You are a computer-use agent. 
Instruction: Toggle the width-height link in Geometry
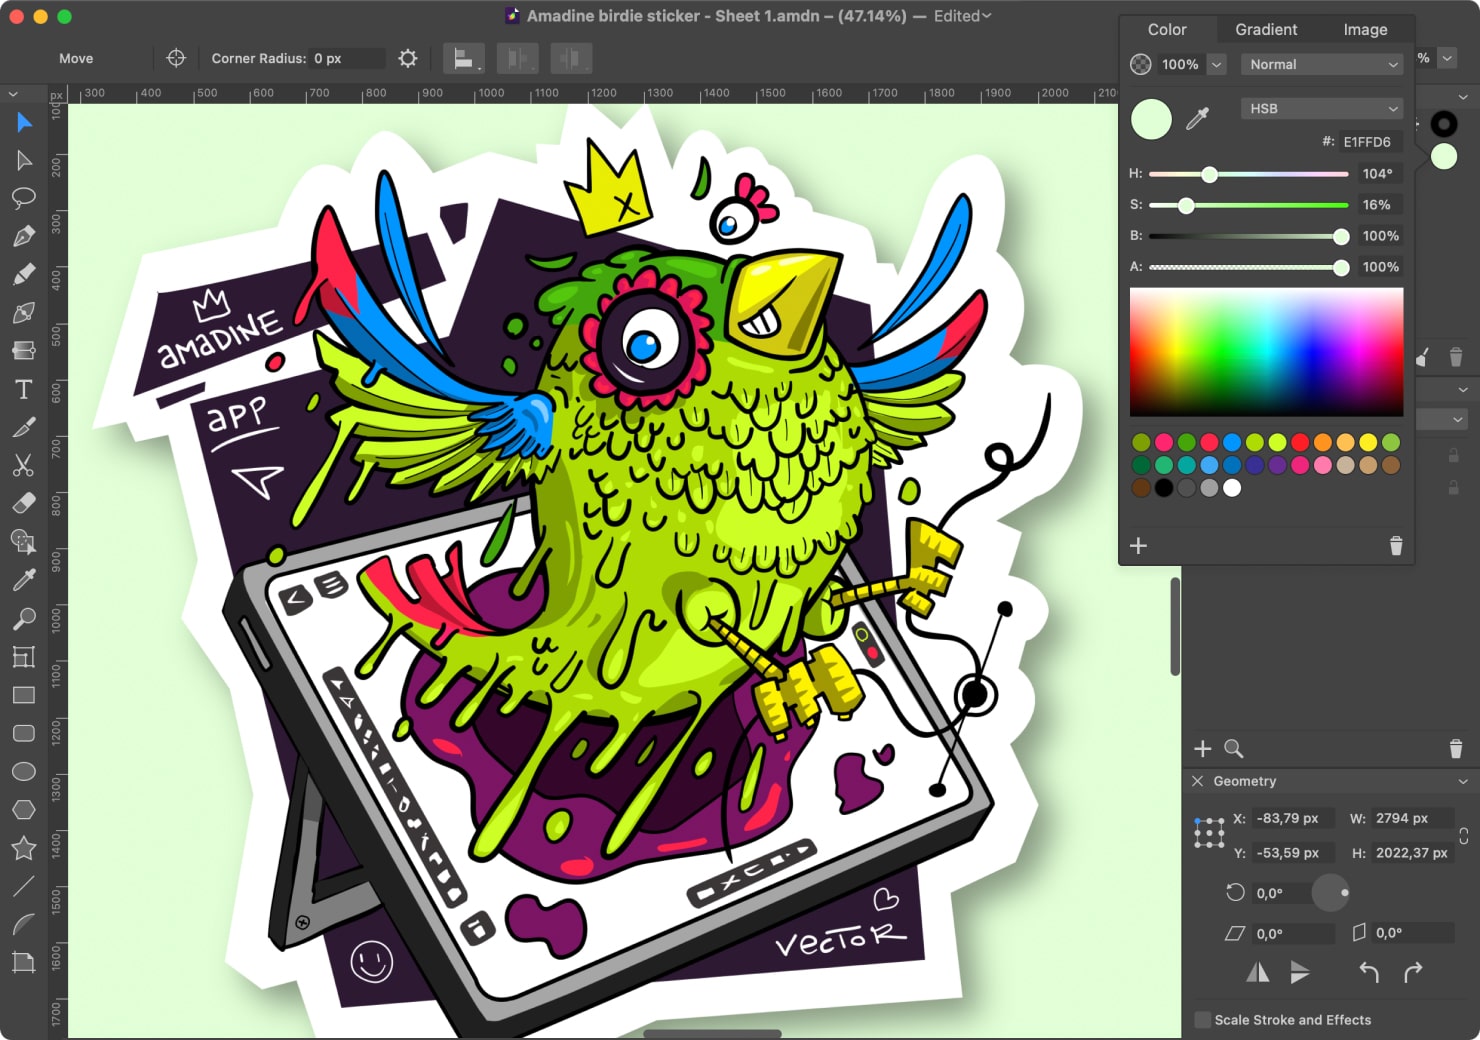tap(1462, 835)
